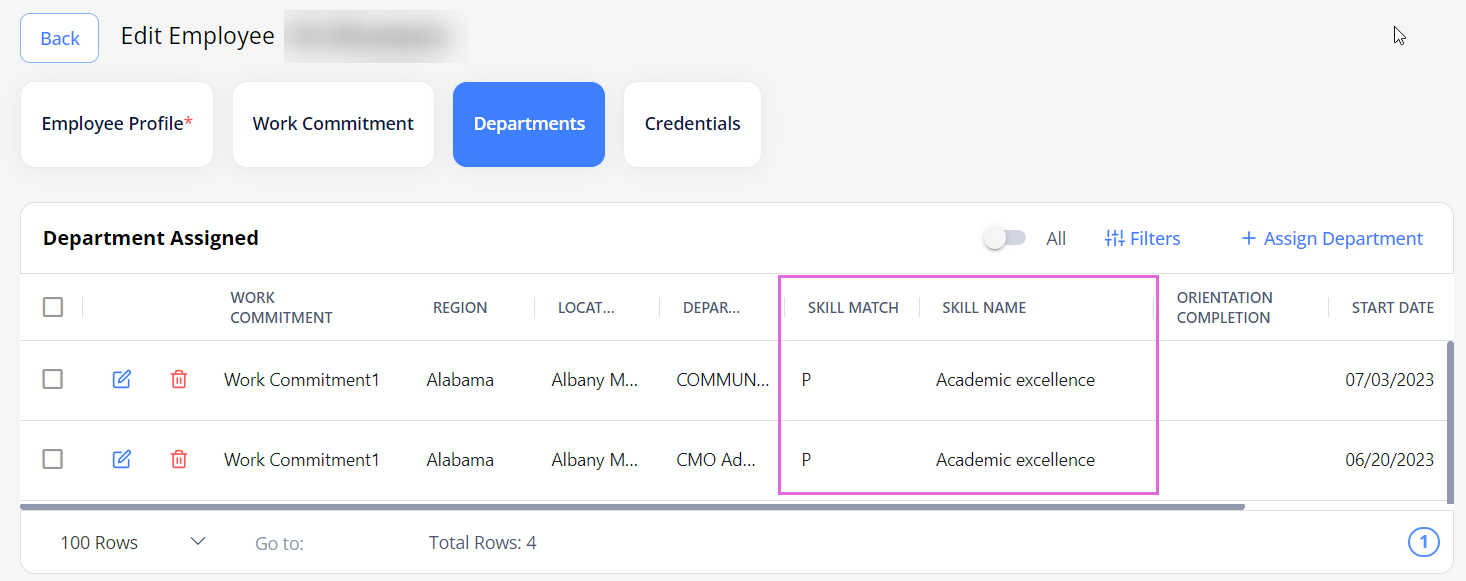
Task: Check the CMO Ad... row checkbox
Action: coord(53,459)
